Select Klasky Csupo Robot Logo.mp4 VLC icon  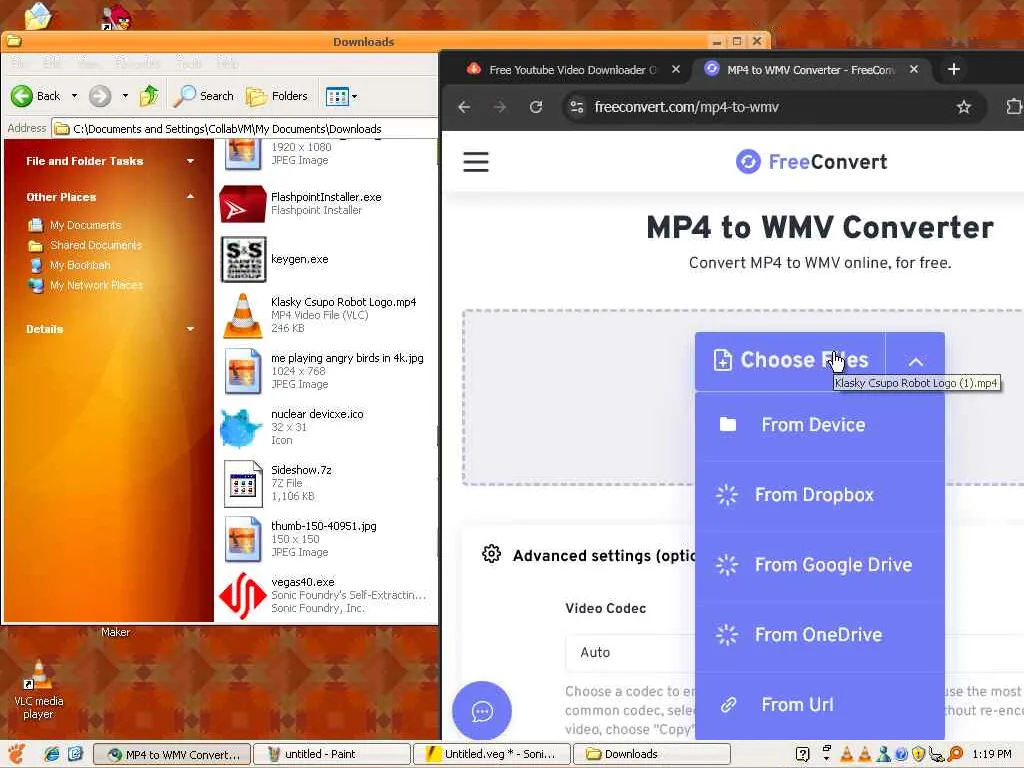[243, 315]
